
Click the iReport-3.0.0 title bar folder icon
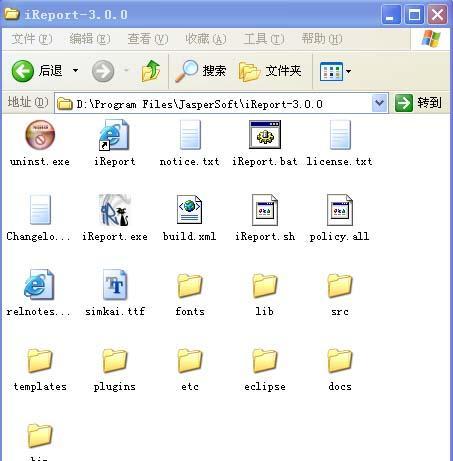(x=12, y=14)
